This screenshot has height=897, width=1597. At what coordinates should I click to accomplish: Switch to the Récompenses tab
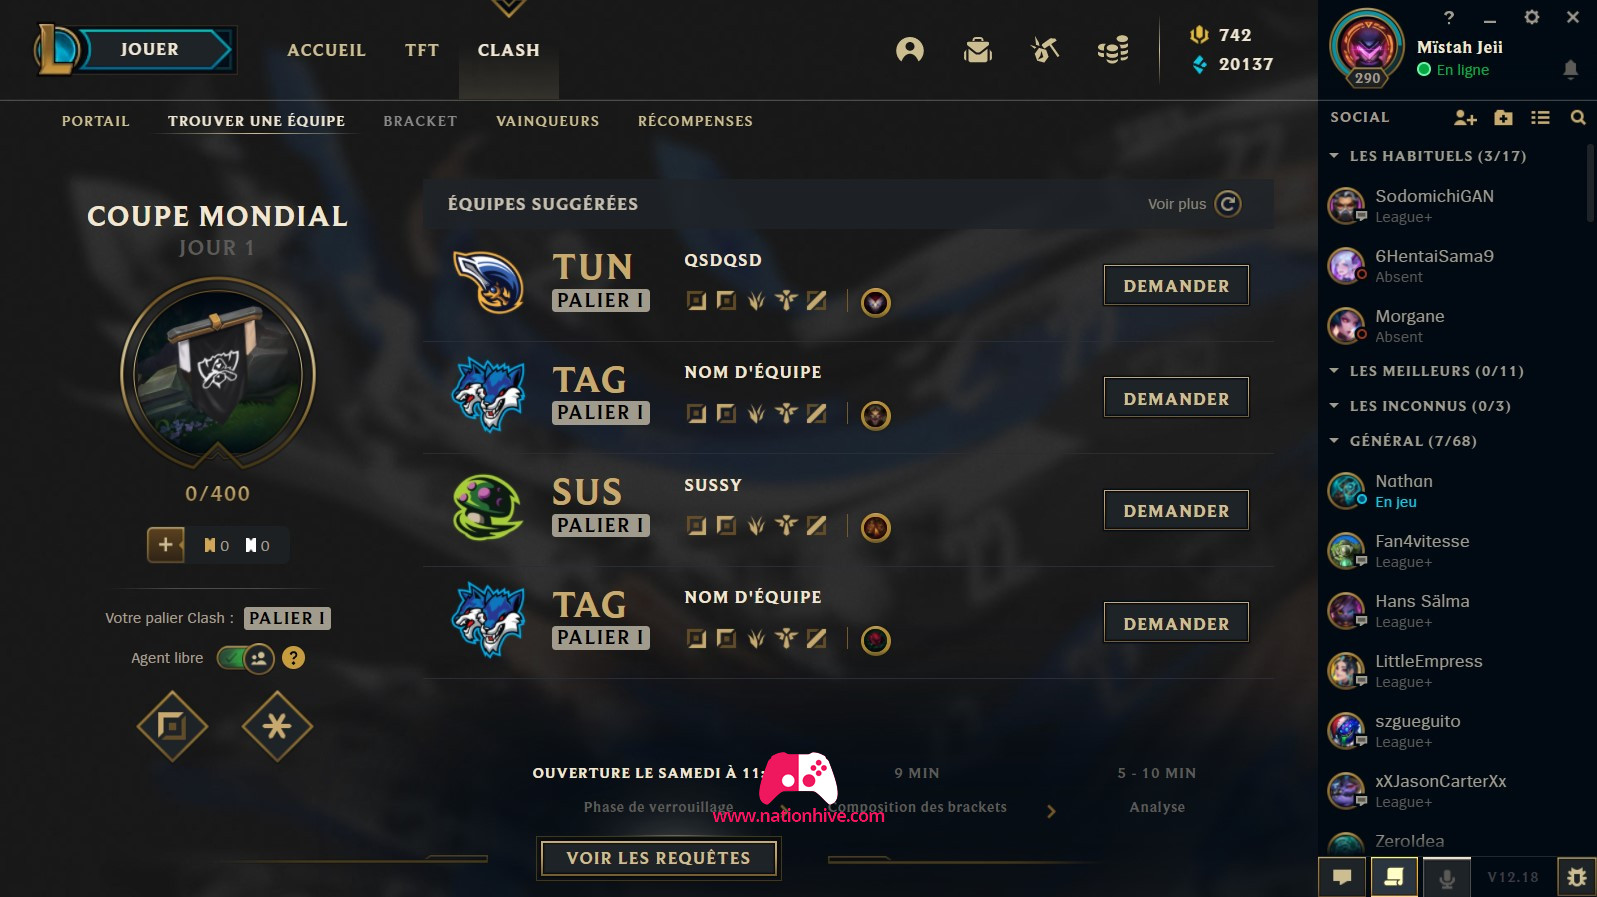pyautogui.click(x=695, y=121)
